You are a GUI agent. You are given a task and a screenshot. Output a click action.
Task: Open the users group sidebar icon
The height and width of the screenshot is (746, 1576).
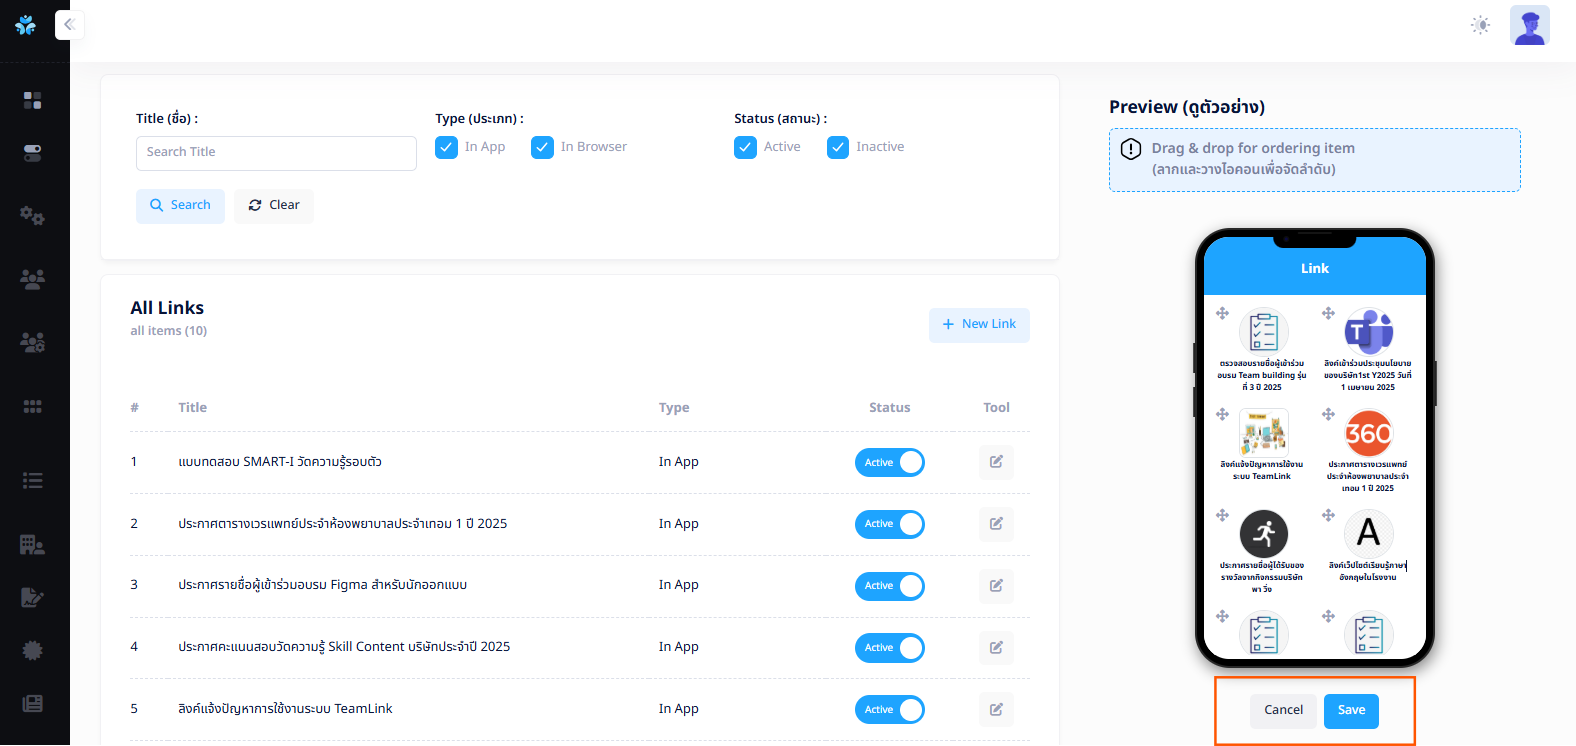[32, 279]
